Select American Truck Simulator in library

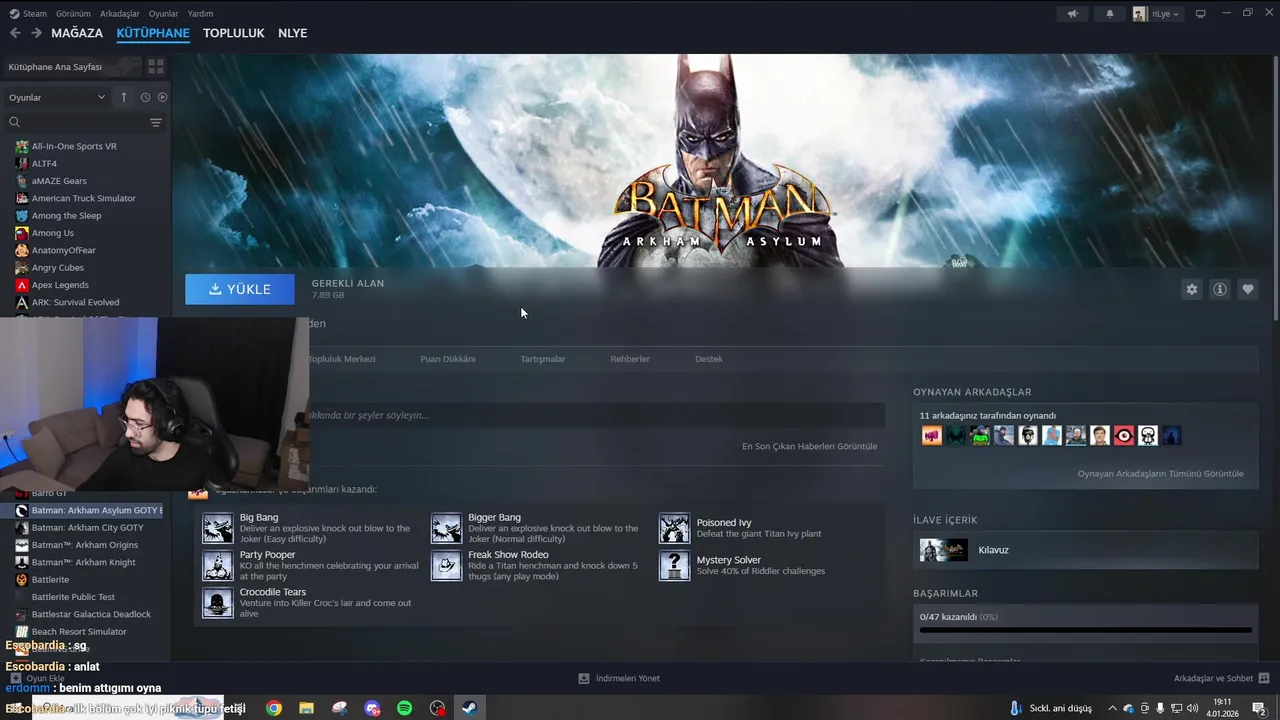(x=84, y=198)
